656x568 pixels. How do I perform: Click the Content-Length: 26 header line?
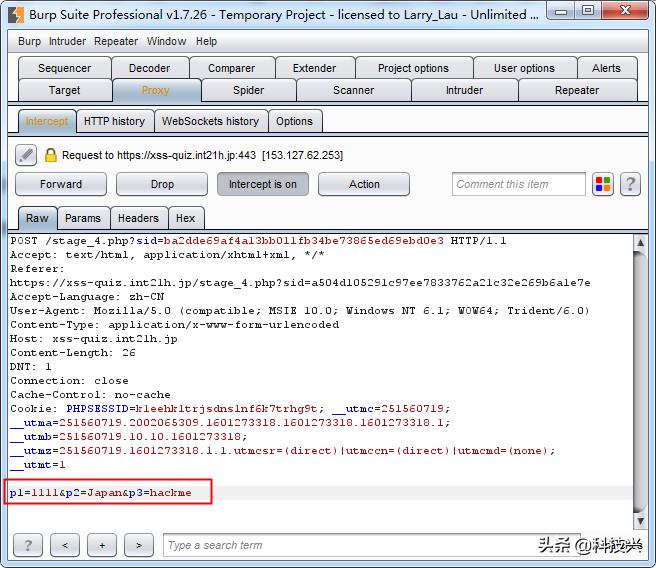click(x=73, y=353)
